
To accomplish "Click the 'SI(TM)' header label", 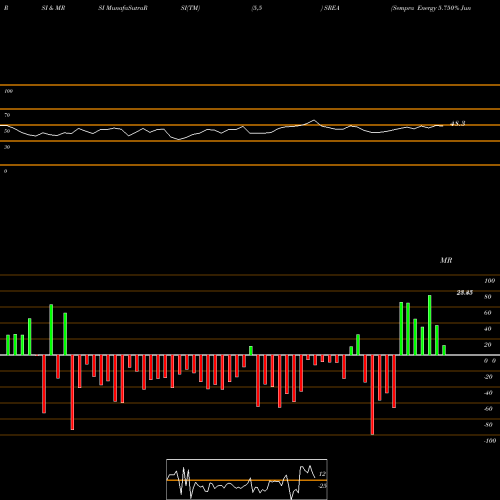I will coord(190,8).
